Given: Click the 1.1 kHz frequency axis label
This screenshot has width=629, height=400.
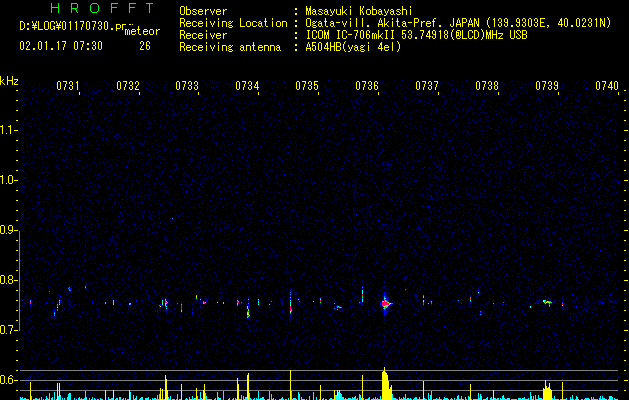Looking at the screenshot, I should pos(8,130).
